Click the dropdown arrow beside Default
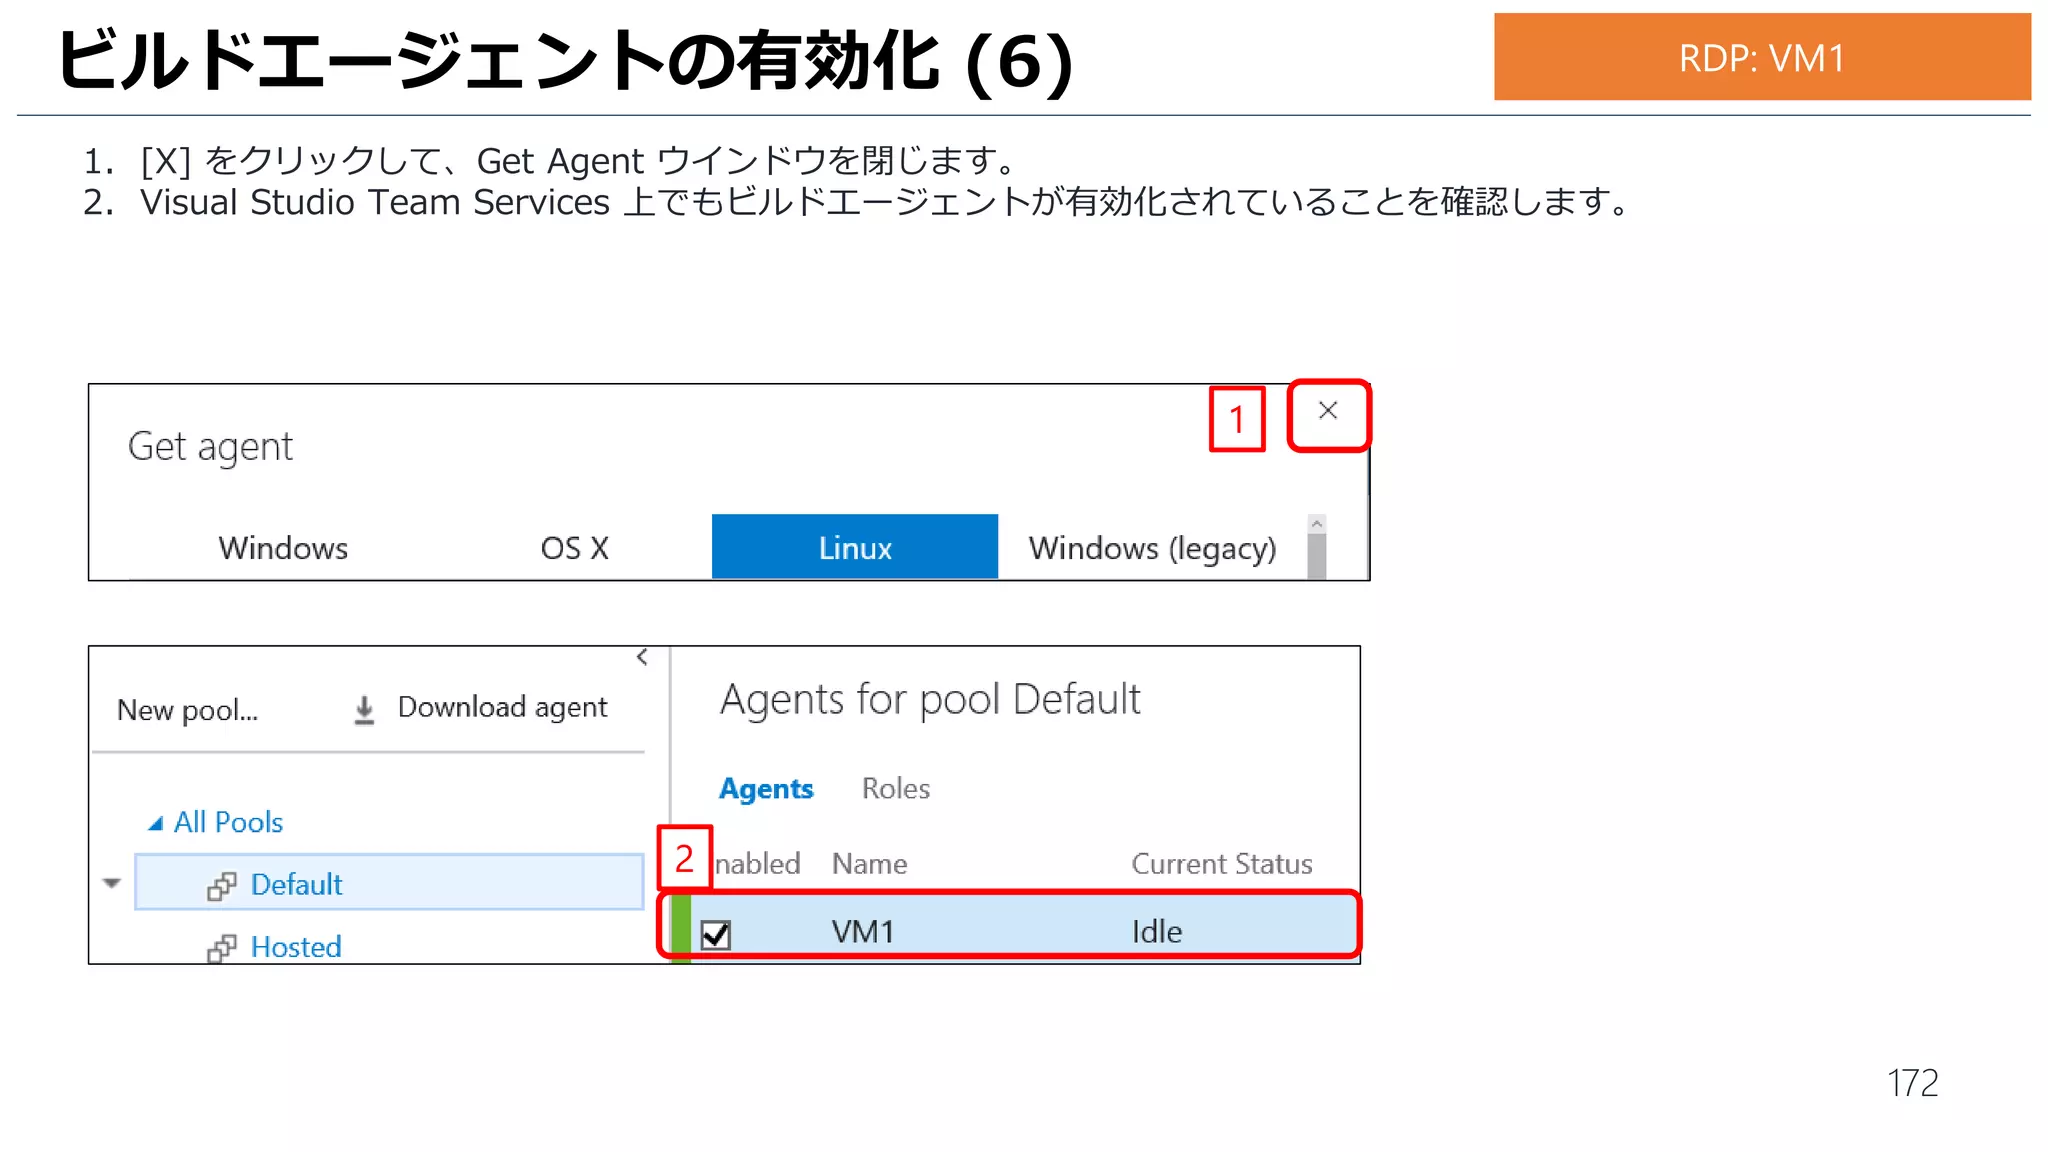The image size is (2048, 1152). click(111, 883)
